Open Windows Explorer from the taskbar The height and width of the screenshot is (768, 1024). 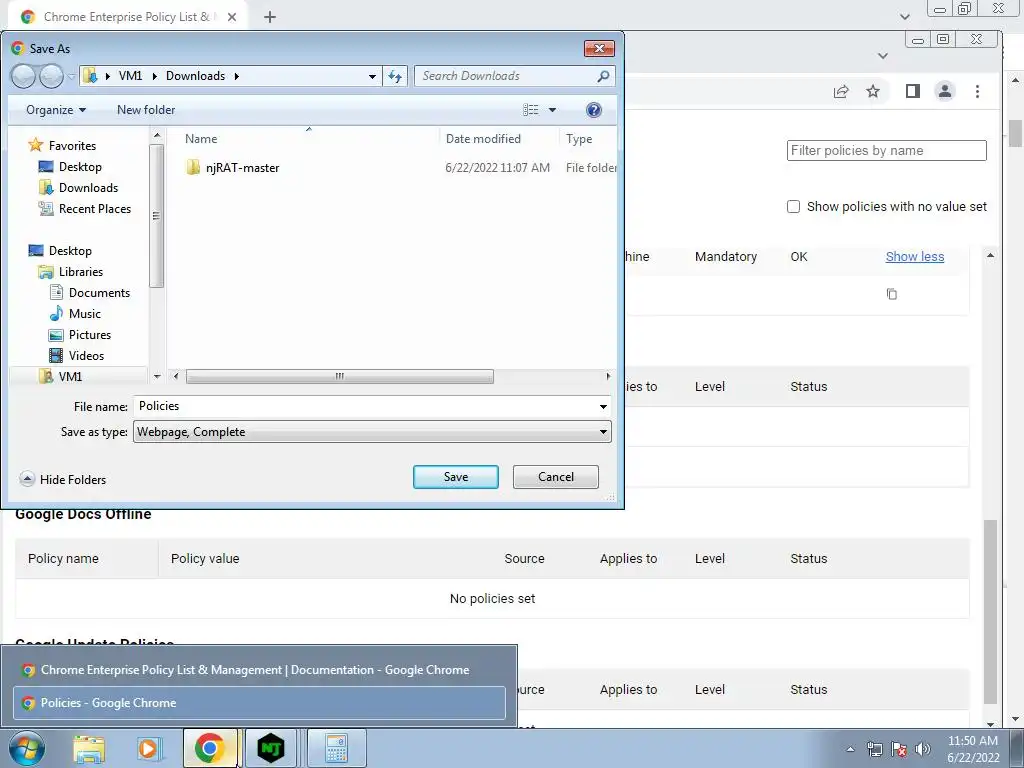(89, 748)
